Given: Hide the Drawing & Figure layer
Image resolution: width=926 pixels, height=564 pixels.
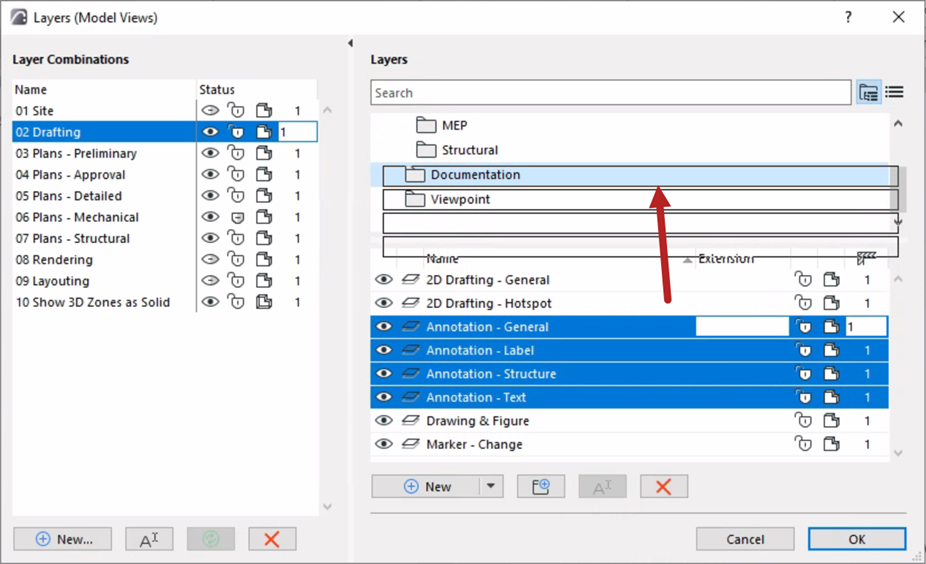Looking at the screenshot, I should coord(384,420).
